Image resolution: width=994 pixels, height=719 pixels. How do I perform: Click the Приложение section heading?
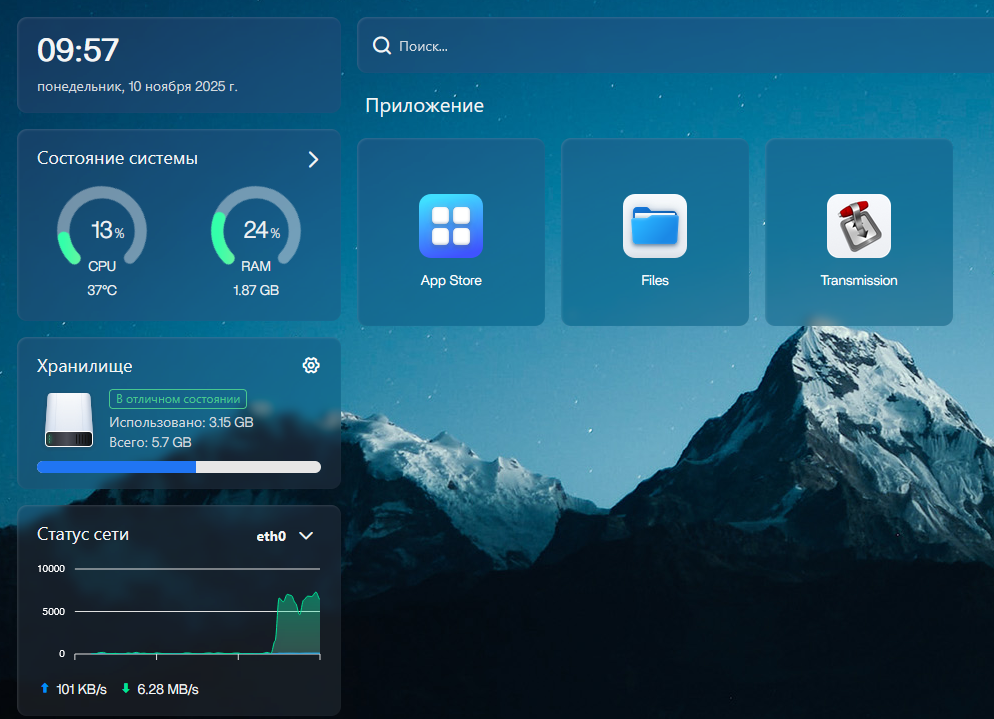click(x=425, y=105)
